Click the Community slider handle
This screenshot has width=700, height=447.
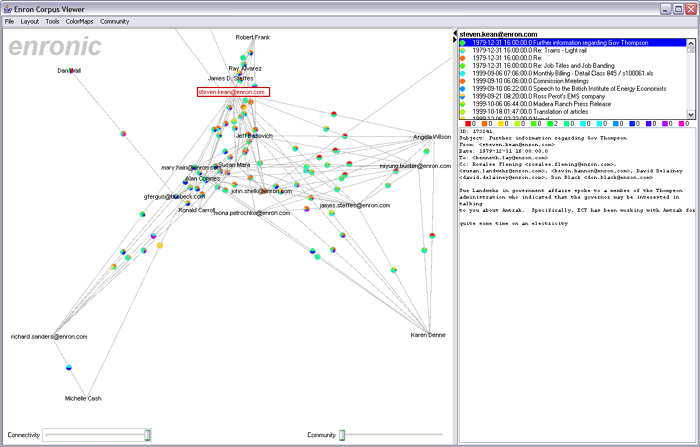(342, 435)
